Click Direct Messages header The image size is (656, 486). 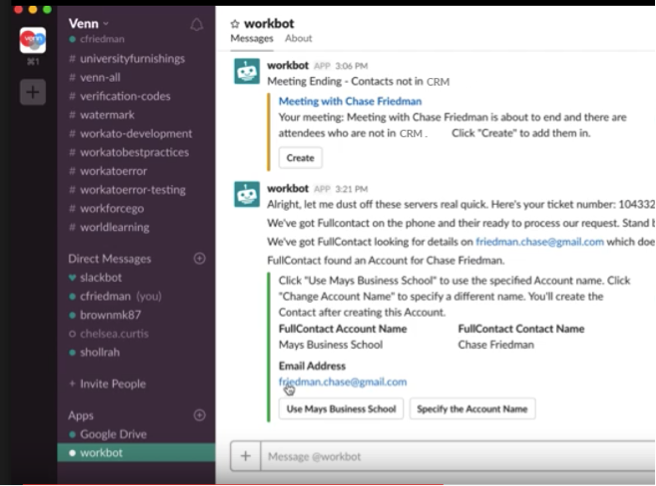pos(110,259)
